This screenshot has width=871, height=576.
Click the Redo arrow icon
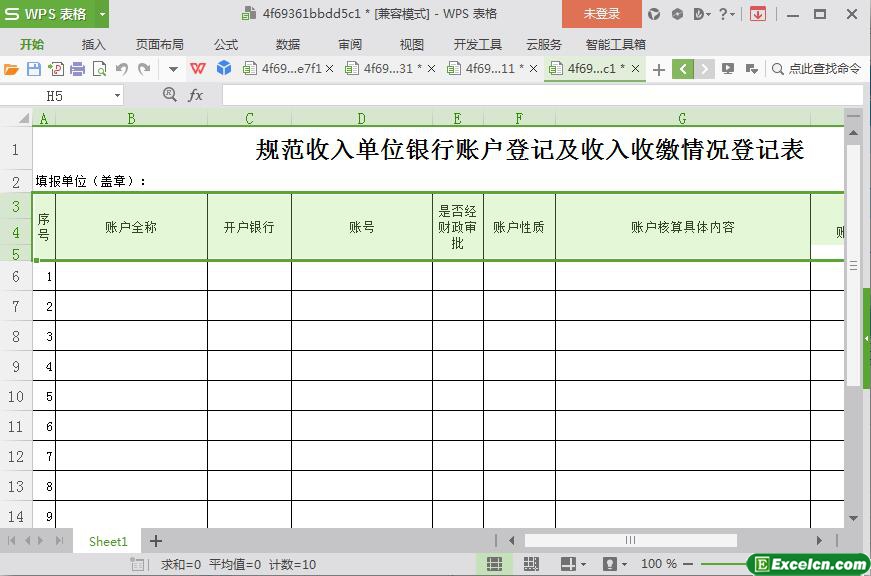pyautogui.click(x=144, y=69)
